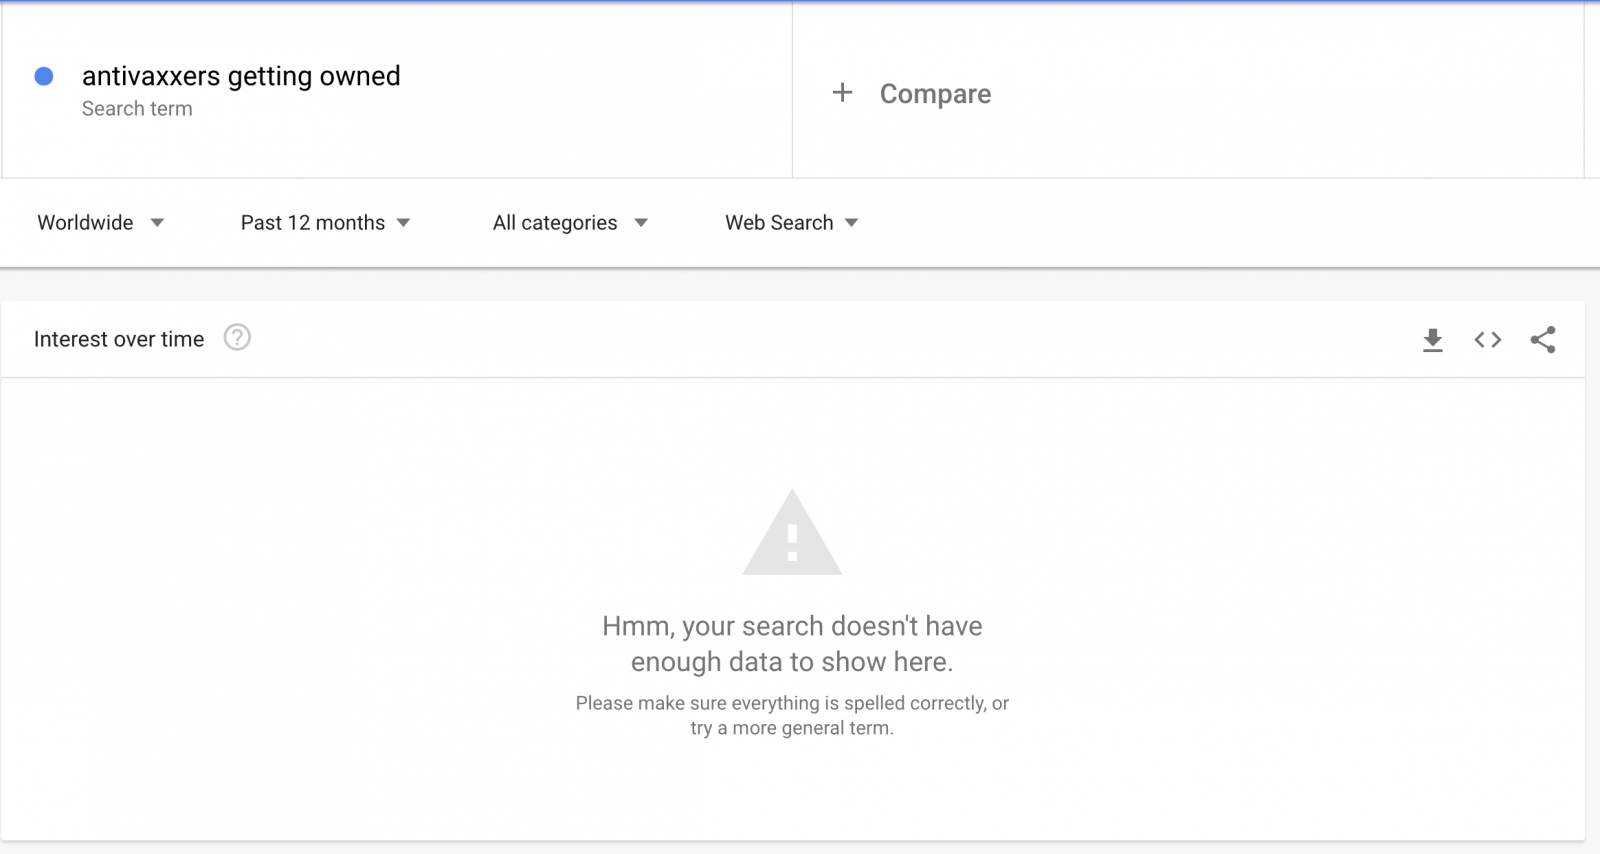Screen dimensions: 1600x854
Task: Download the Interest over time data
Action: [1432, 340]
